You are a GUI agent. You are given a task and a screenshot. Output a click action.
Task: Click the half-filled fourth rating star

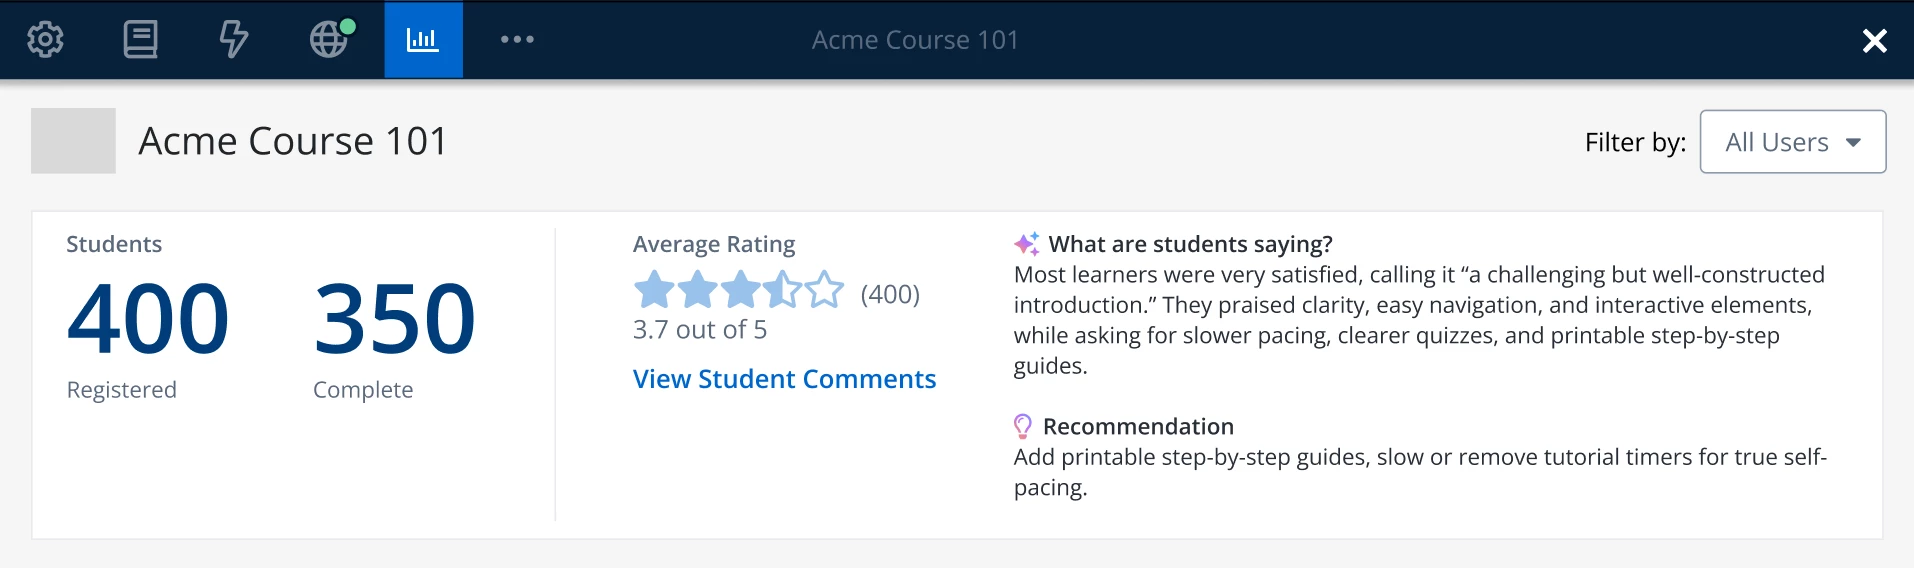tap(782, 291)
